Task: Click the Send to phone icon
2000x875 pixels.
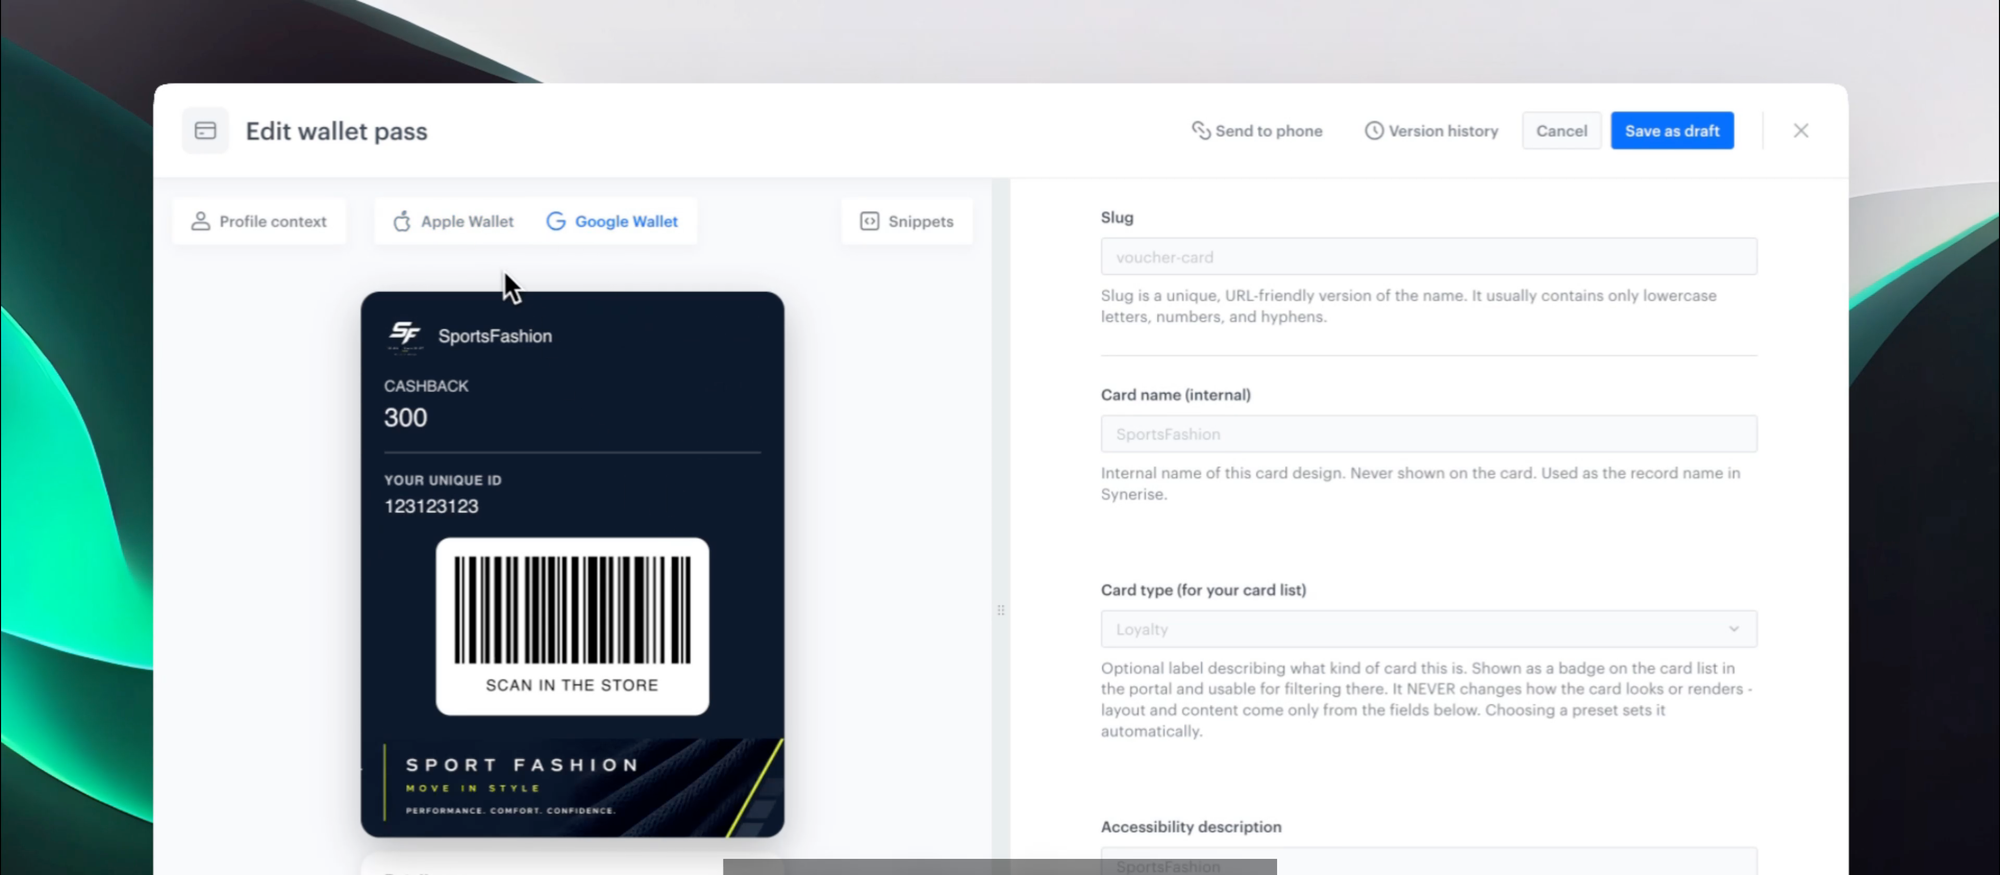Action: [1200, 131]
